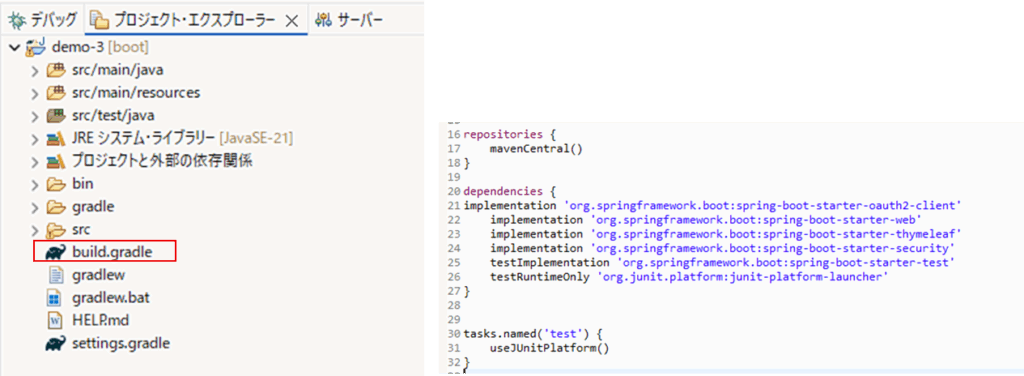Select the gradlew file icon
This screenshot has height=376, width=1024.
pyautogui.click(x=56, y=275)
